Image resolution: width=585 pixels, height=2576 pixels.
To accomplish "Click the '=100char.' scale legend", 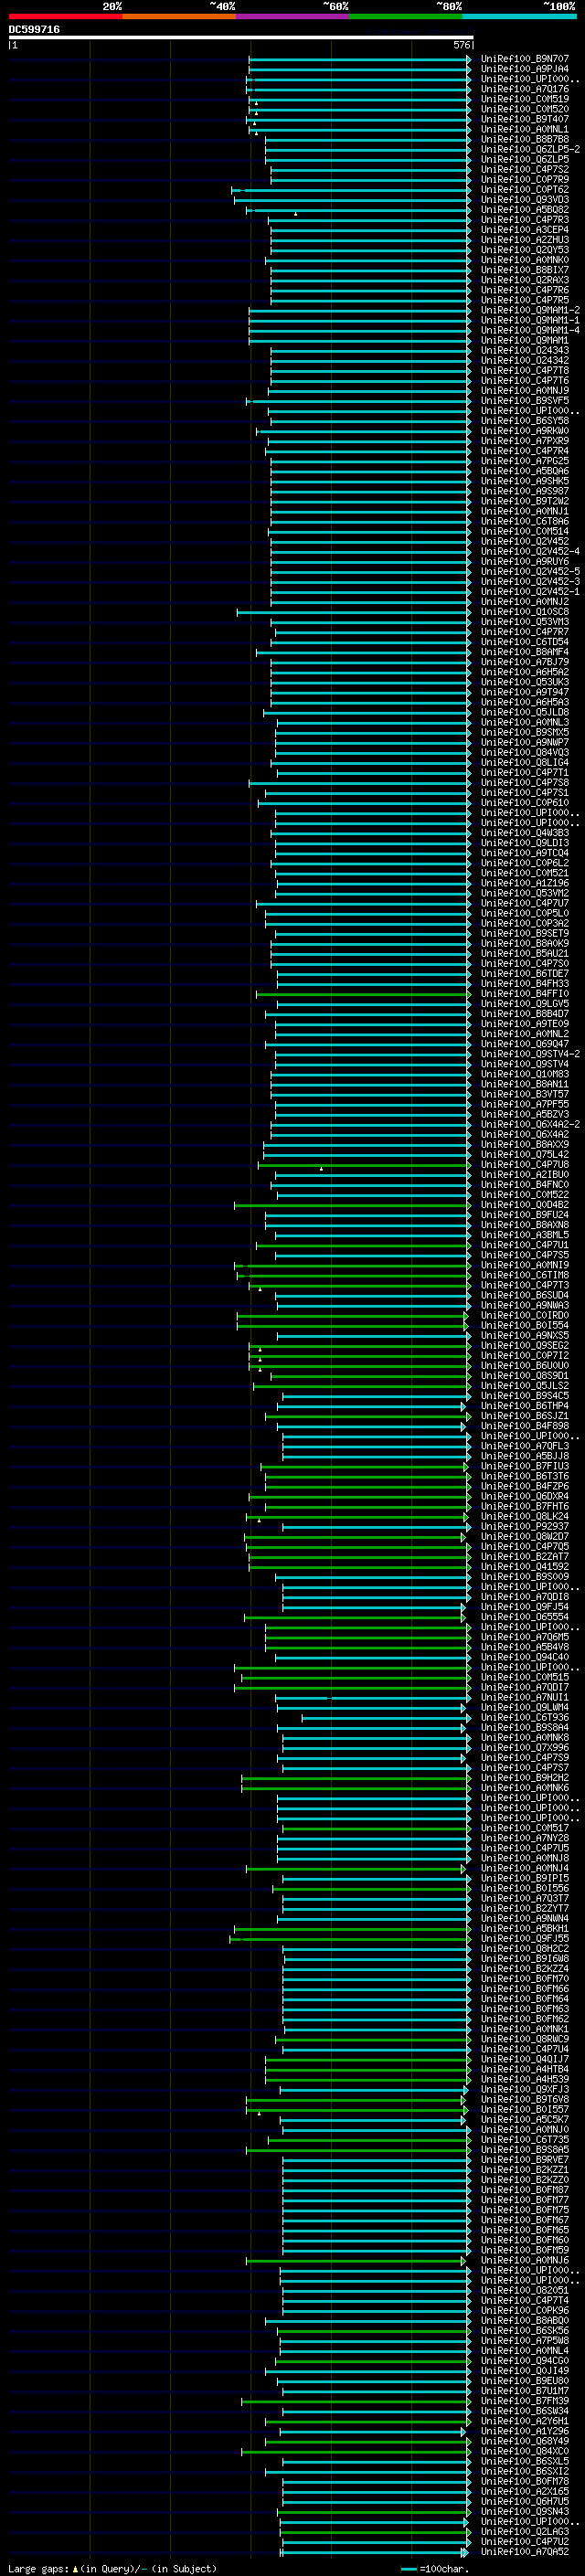I will point(433,2568).
